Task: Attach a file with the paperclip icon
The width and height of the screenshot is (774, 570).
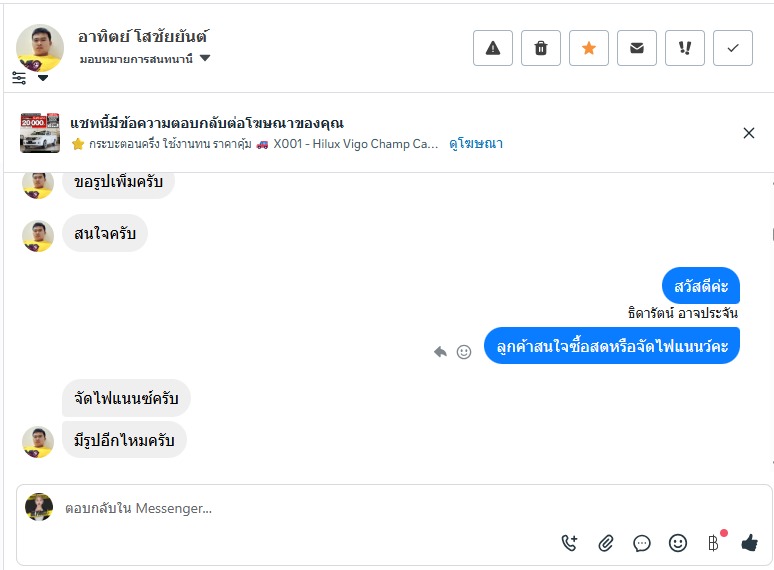Action: (606, 543)
